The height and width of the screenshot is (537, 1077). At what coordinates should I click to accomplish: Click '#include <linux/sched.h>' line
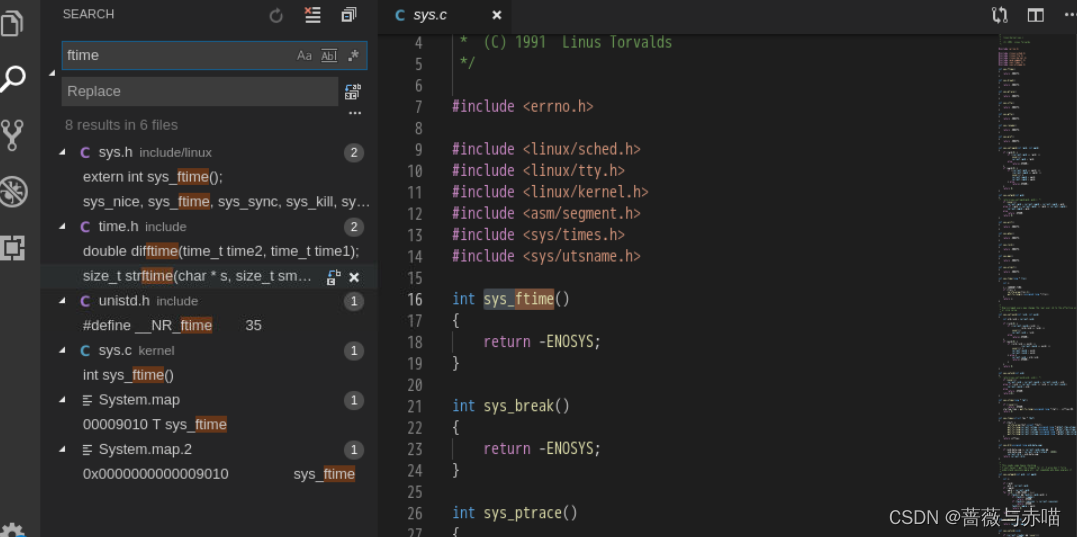tap(547, 149)
